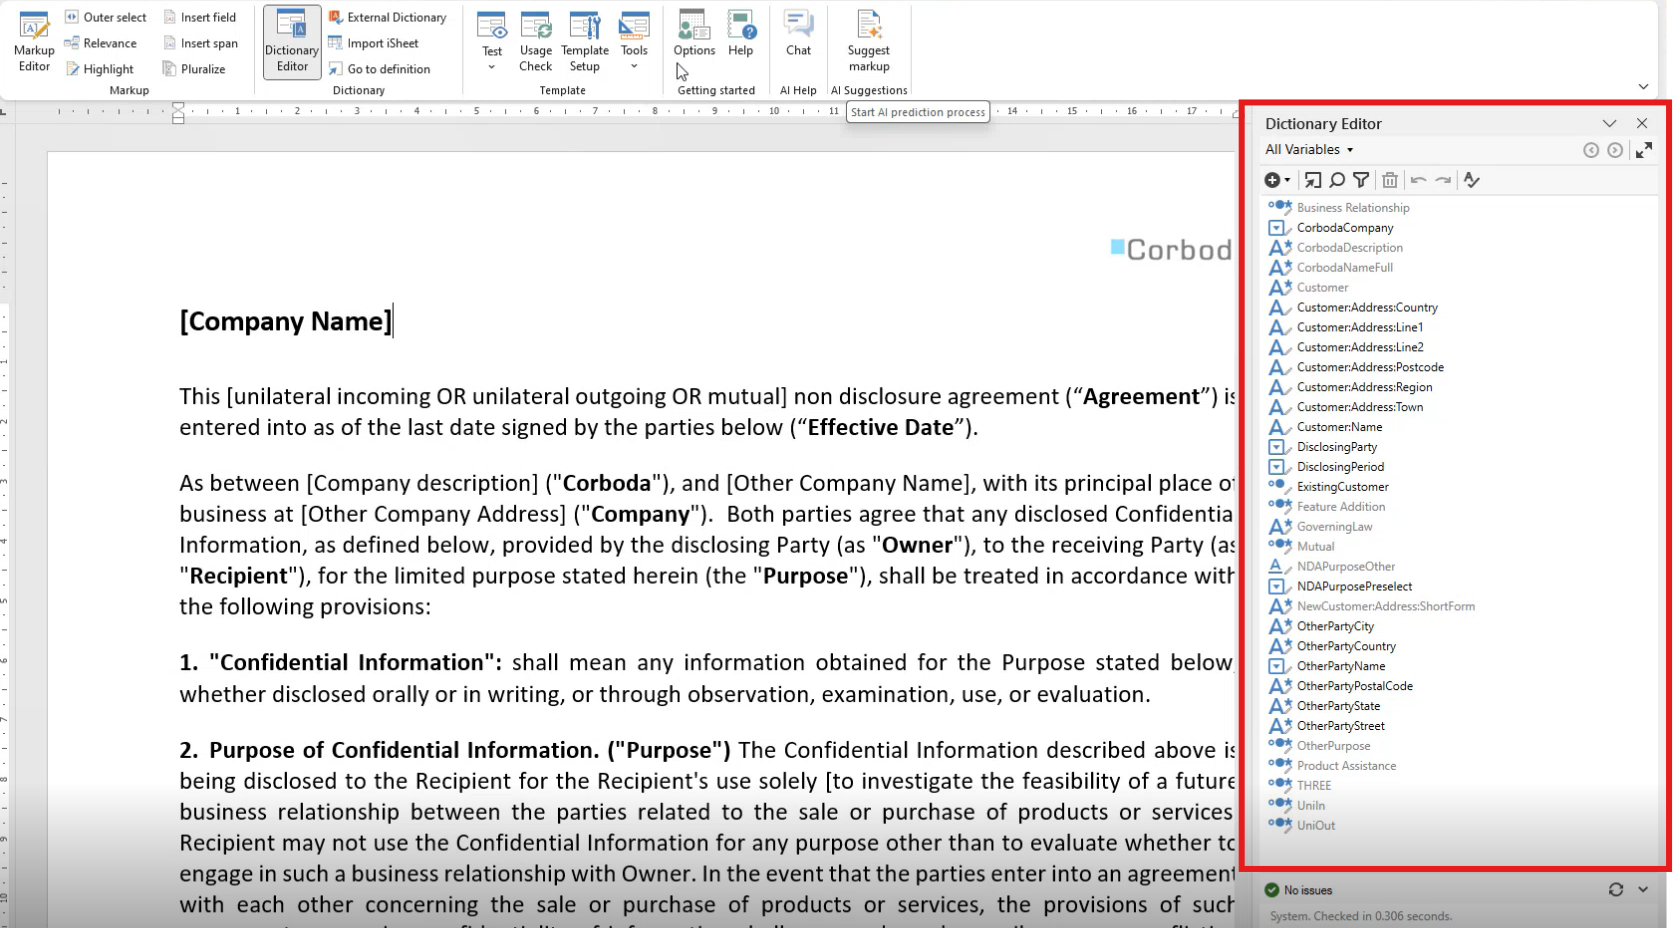Click the search icon in Dictionary Editor
The height and width of the screenshot is (928, 1673).
coord(1337,180)
